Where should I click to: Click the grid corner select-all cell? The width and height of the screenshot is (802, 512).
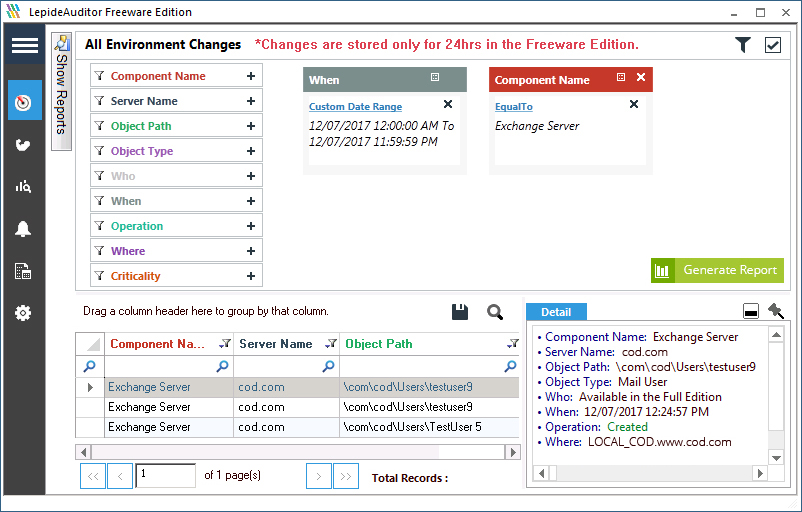pos(90,344)
